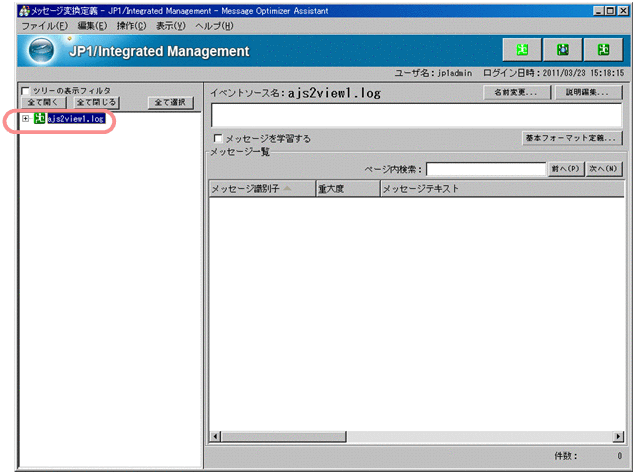Enable the ツリーの表示フィルタ checkbox
636x475 pixels.
point(25,90)
